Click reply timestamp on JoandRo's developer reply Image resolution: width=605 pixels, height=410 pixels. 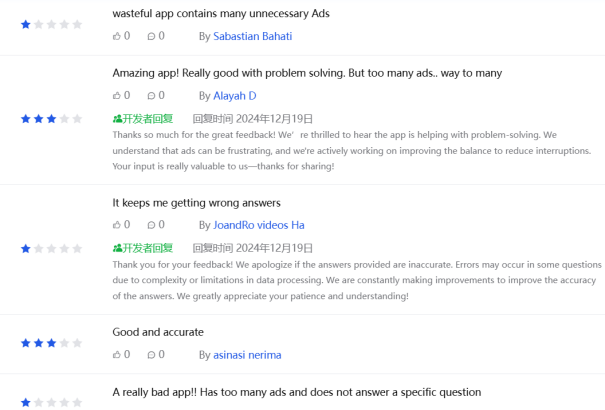253,248
